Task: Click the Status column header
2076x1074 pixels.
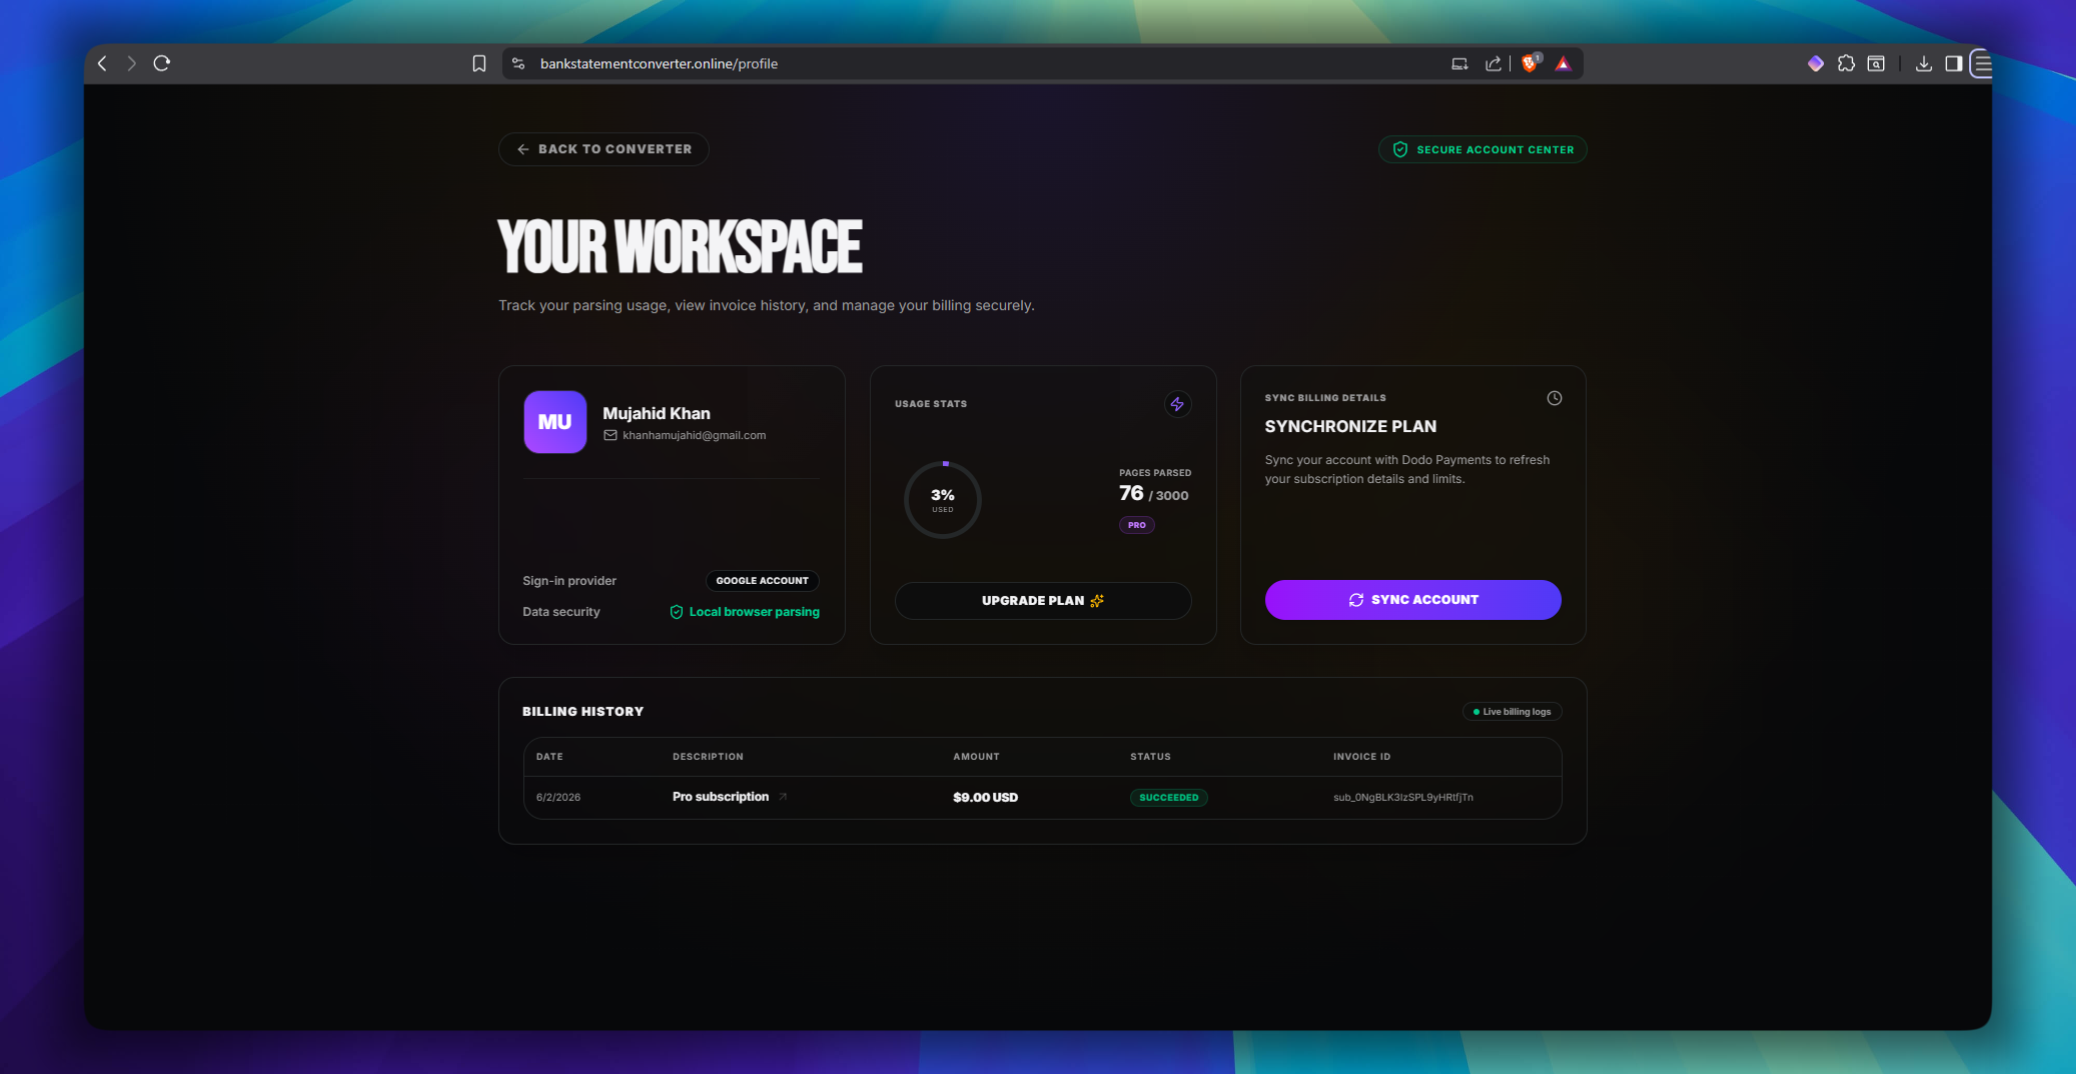Action: (1150, 757)
